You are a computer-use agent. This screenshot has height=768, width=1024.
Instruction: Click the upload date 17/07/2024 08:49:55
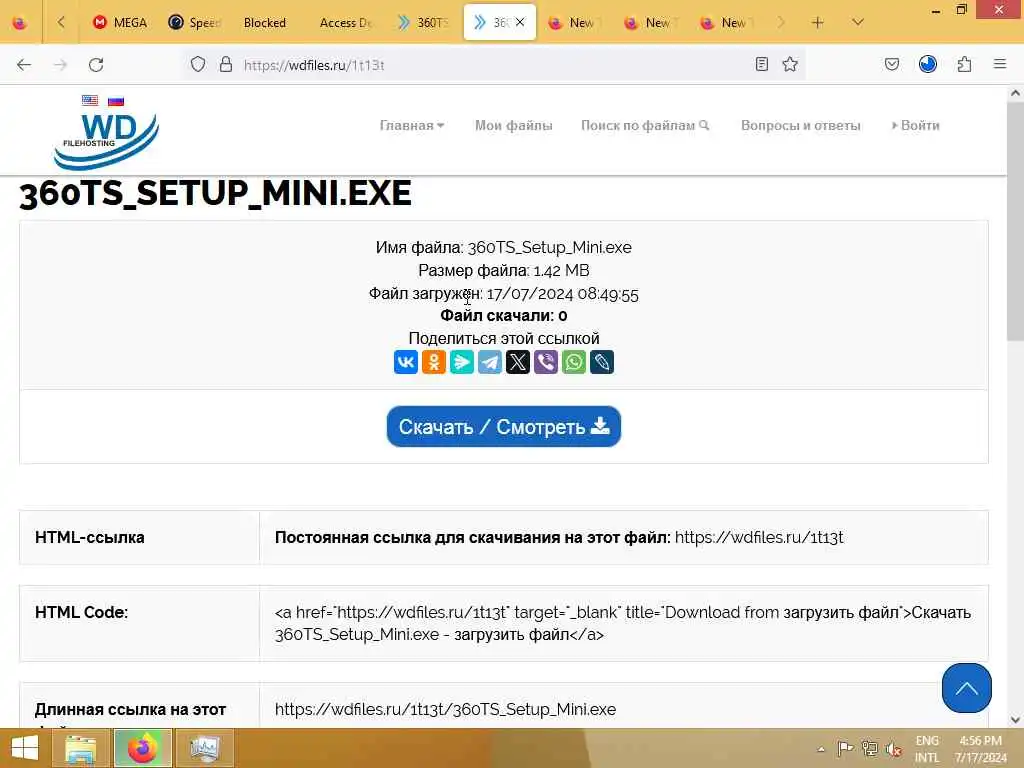point(562,294)
